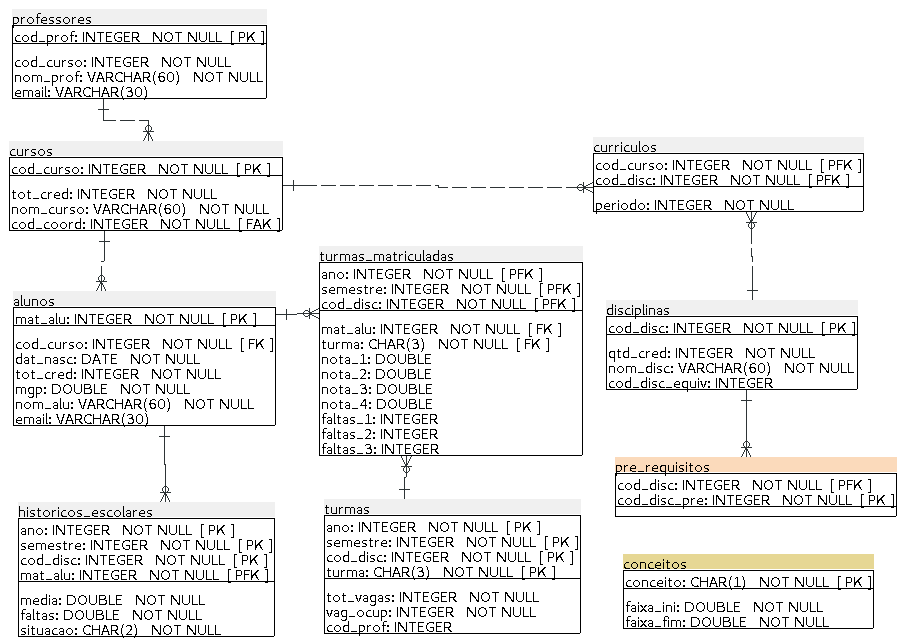907x642 pixels.
Task: Select the curriculos table title
Action: (625, 147)
